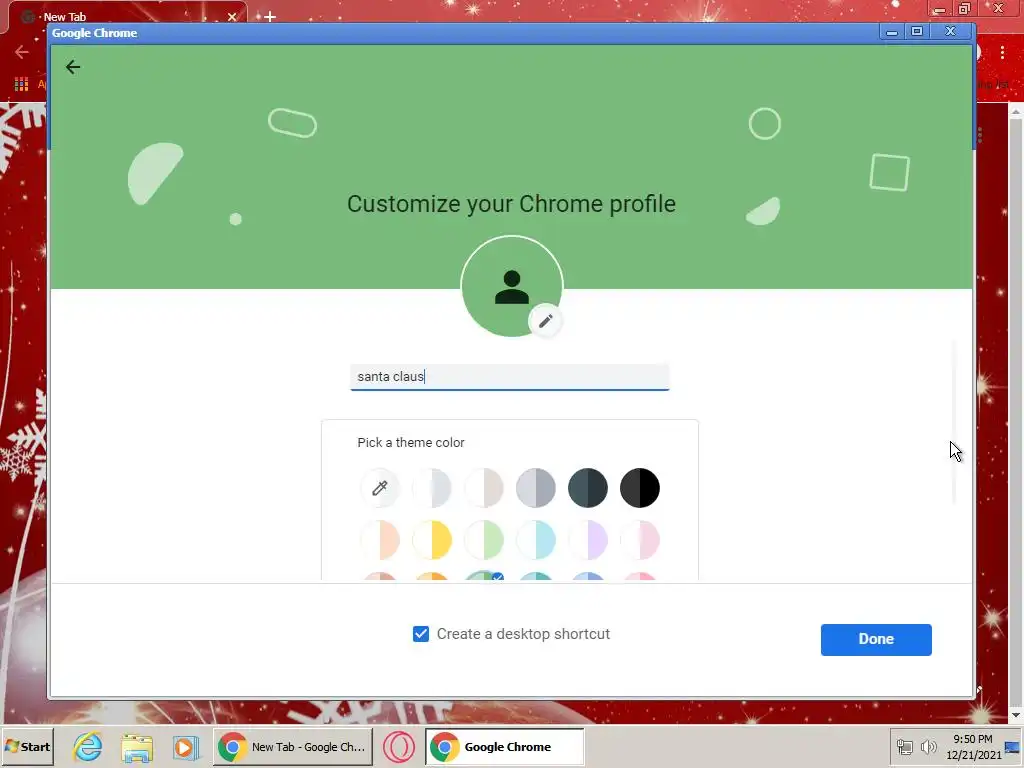Click the browser back arrow behind dialog
The height and width of the screenshot is (768, 1024).
point(21,52)
